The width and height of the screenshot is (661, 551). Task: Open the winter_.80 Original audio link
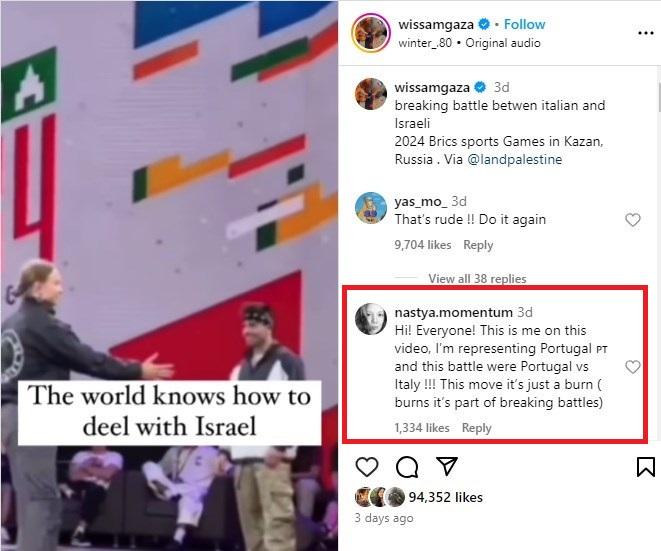[x=469, y=43]
